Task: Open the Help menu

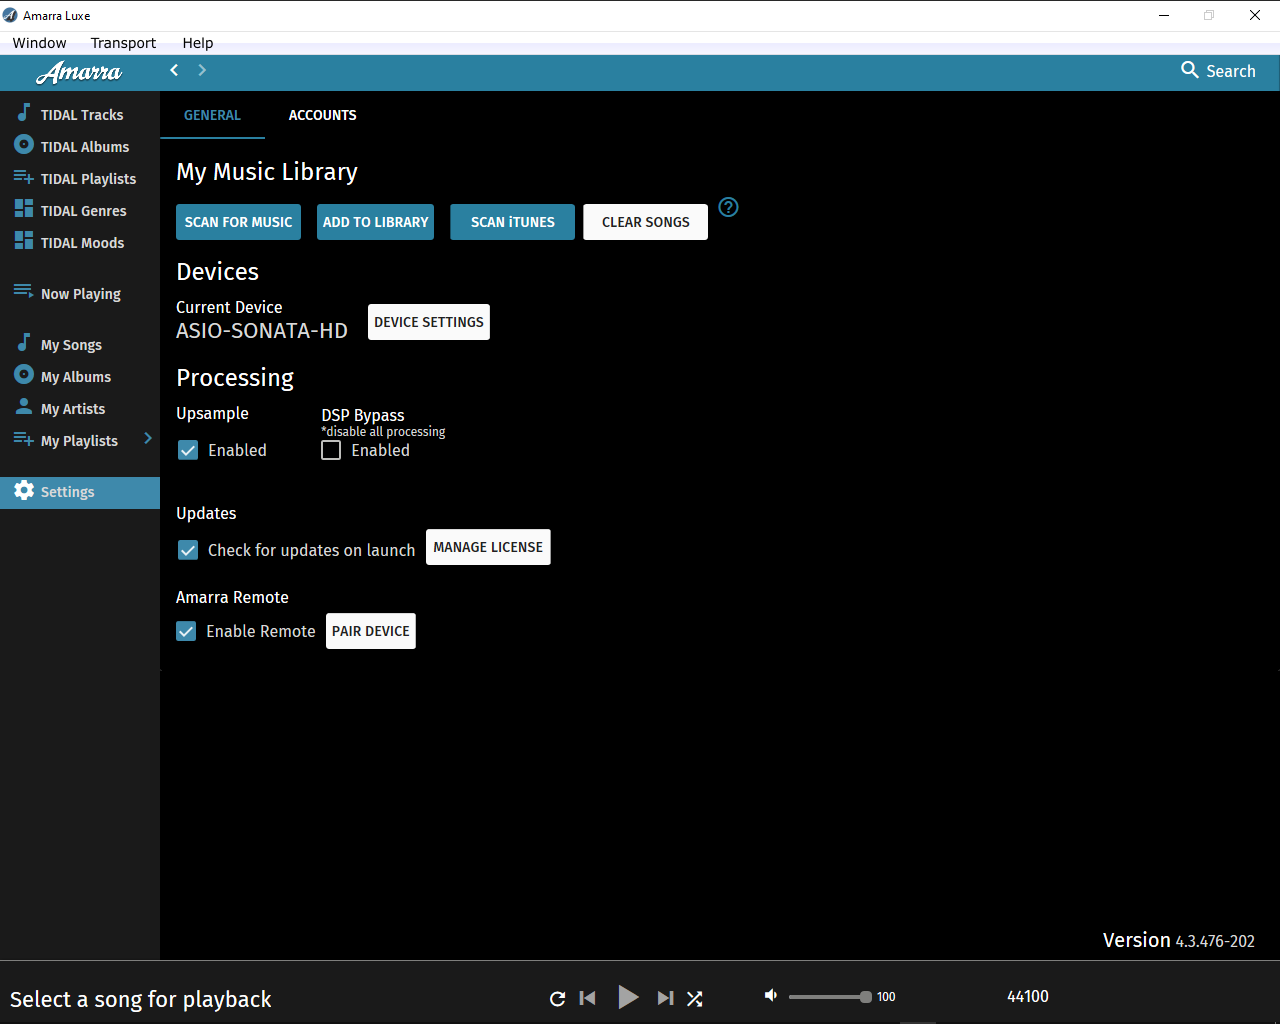Action: coord(198,43)
